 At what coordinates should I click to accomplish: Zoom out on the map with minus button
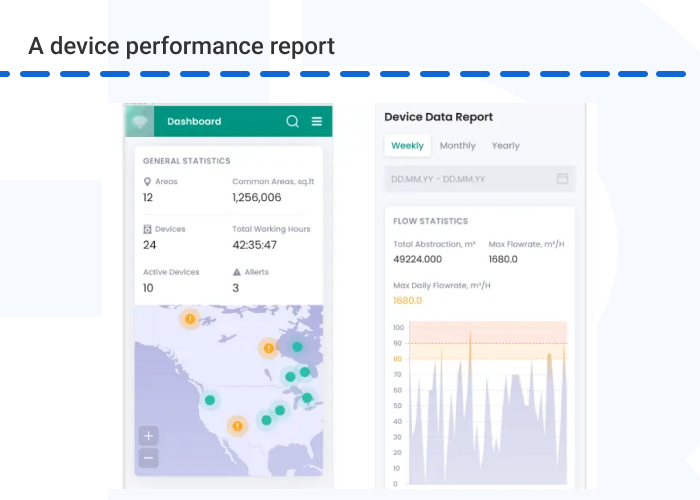[149, 458]
